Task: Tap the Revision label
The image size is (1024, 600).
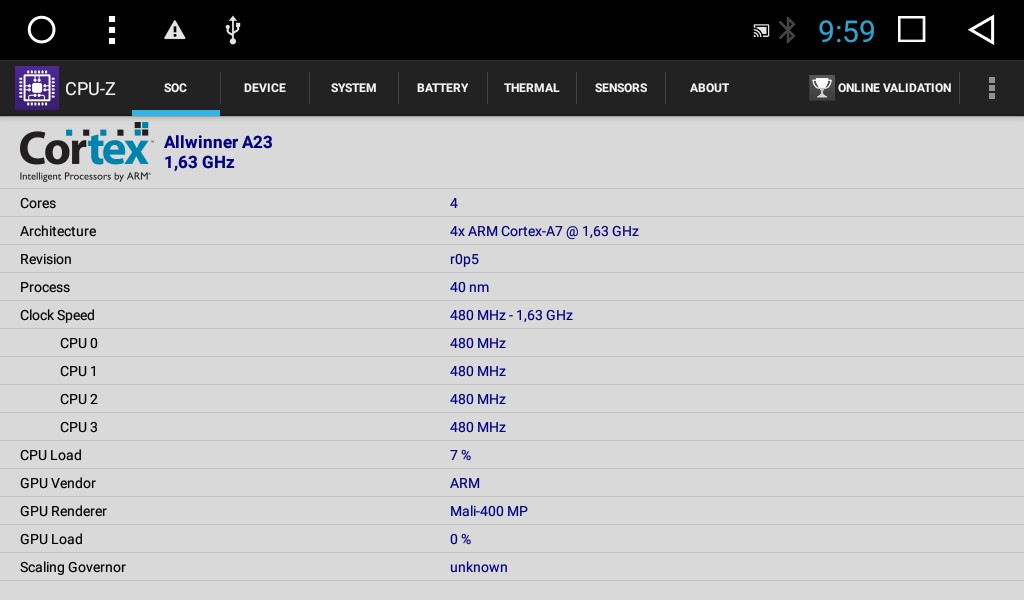Action: [46, 259]
